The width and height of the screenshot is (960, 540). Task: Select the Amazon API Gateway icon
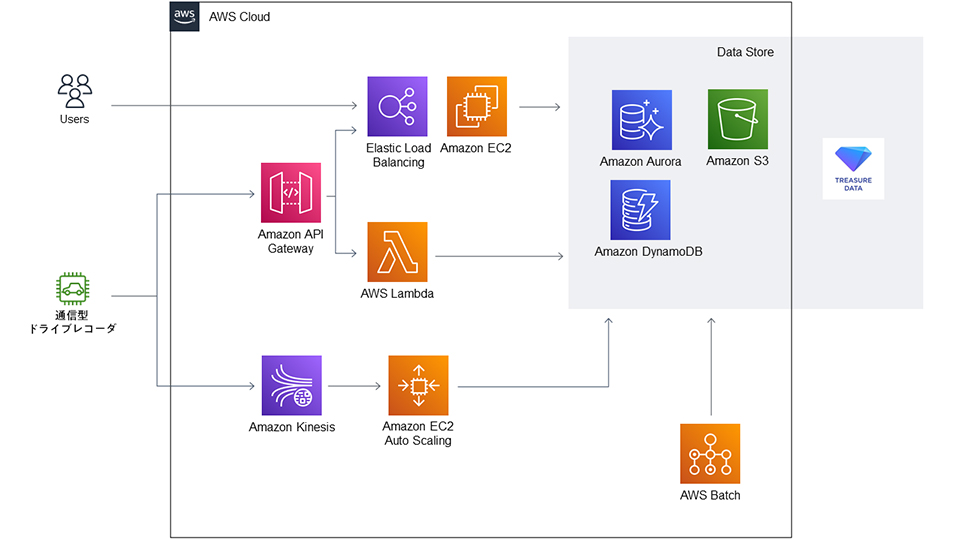pos(291,193)
